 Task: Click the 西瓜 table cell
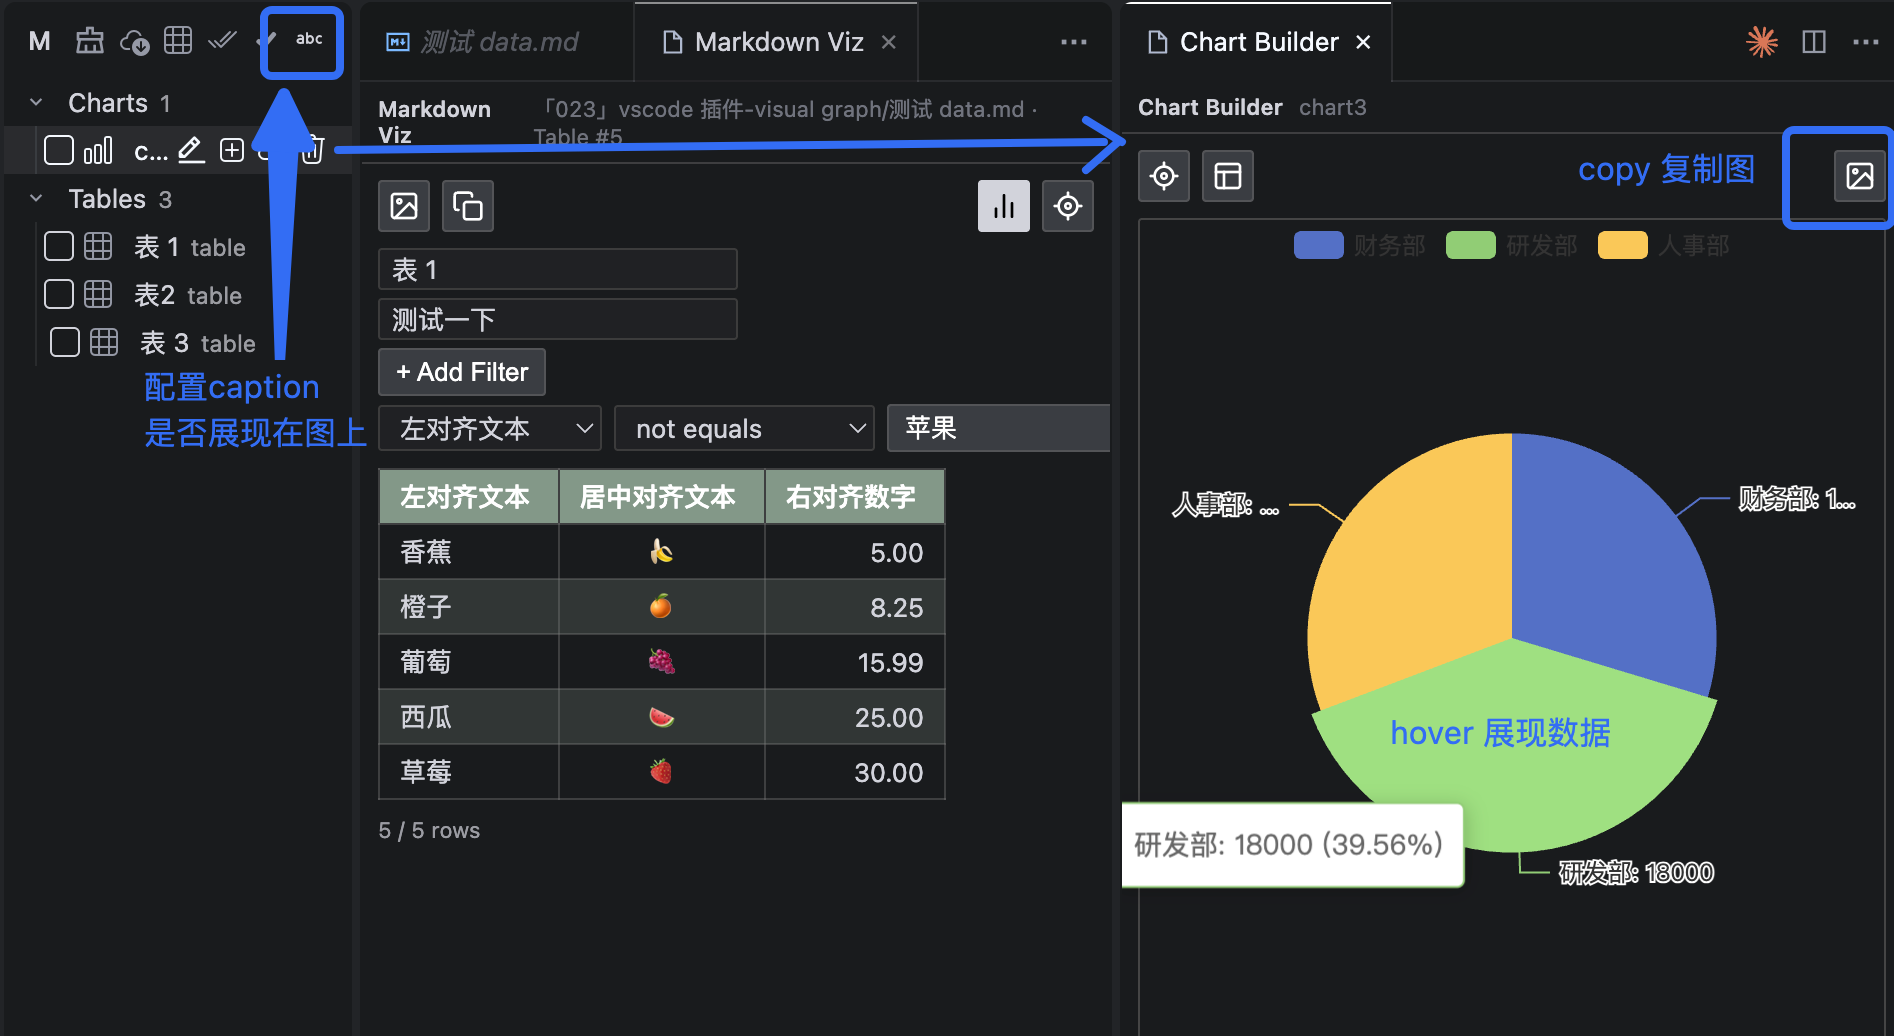[469, 716]
